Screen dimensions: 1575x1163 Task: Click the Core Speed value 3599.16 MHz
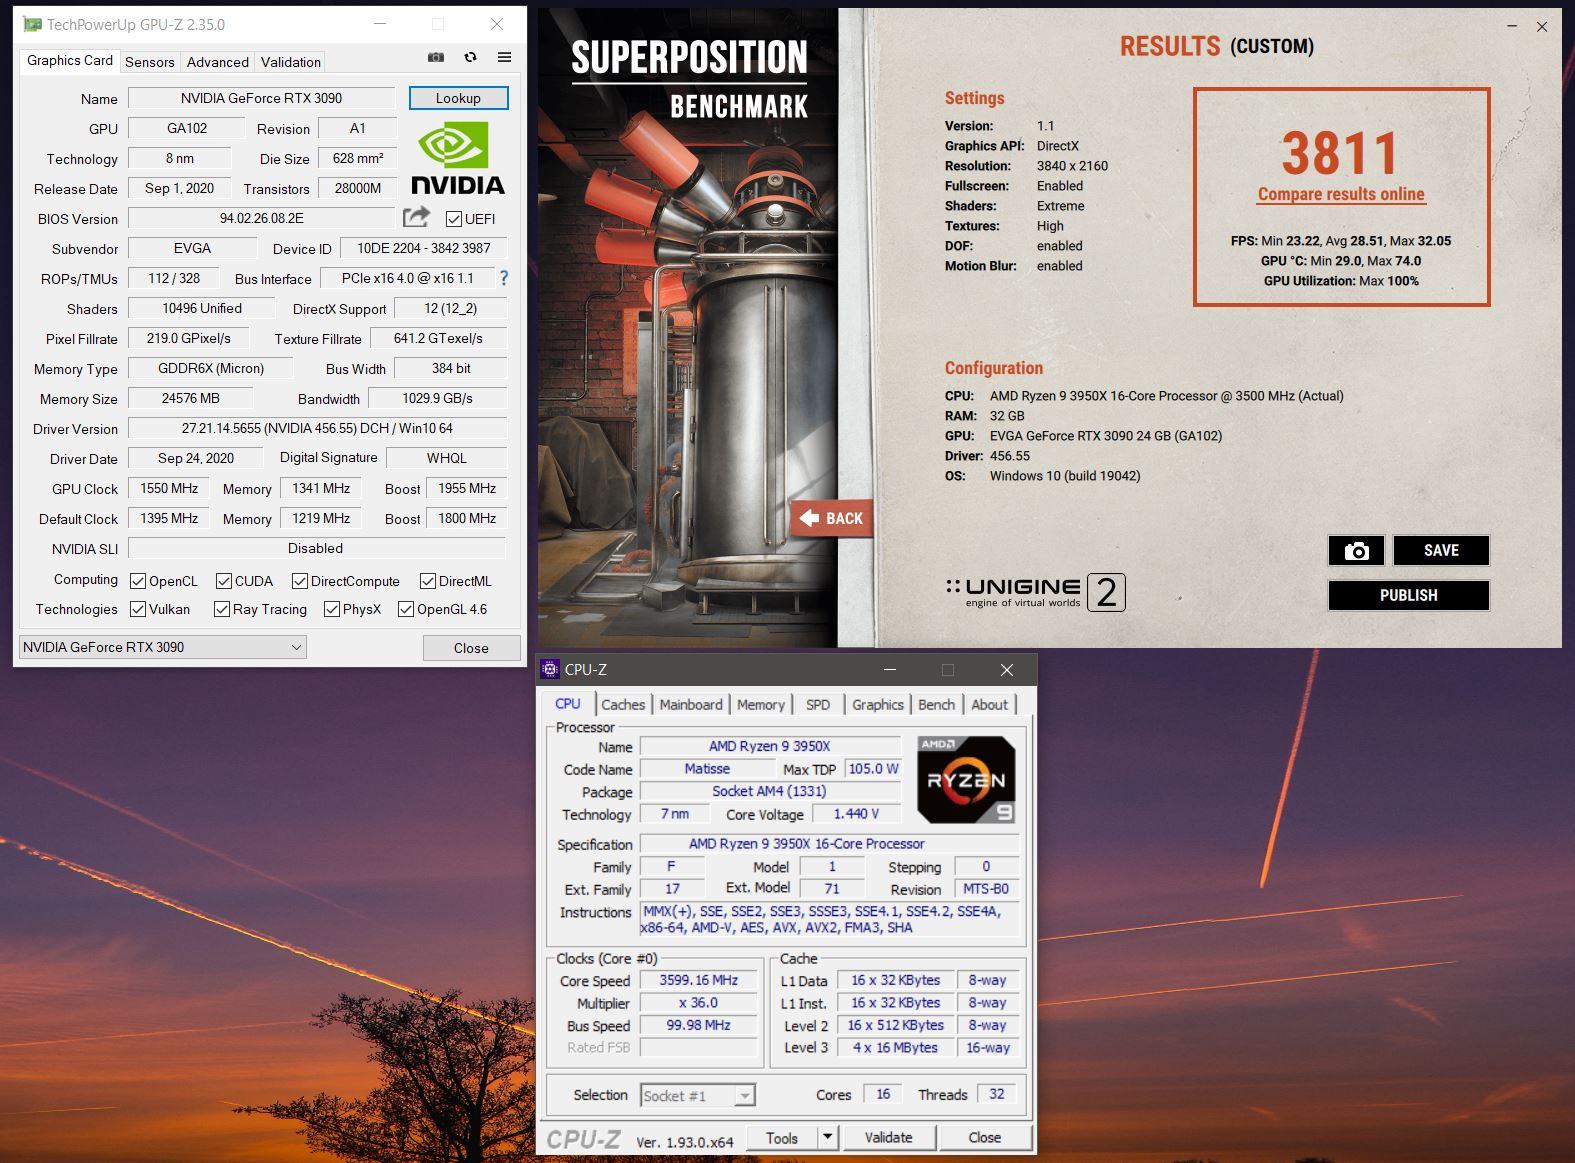click(x=698, y=981)
